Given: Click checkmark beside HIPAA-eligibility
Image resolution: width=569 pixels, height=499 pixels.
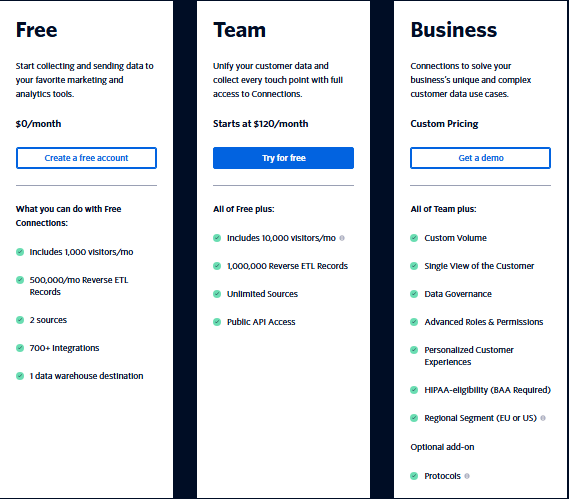Looking at the screenshot, I should [x=414, y=390].
